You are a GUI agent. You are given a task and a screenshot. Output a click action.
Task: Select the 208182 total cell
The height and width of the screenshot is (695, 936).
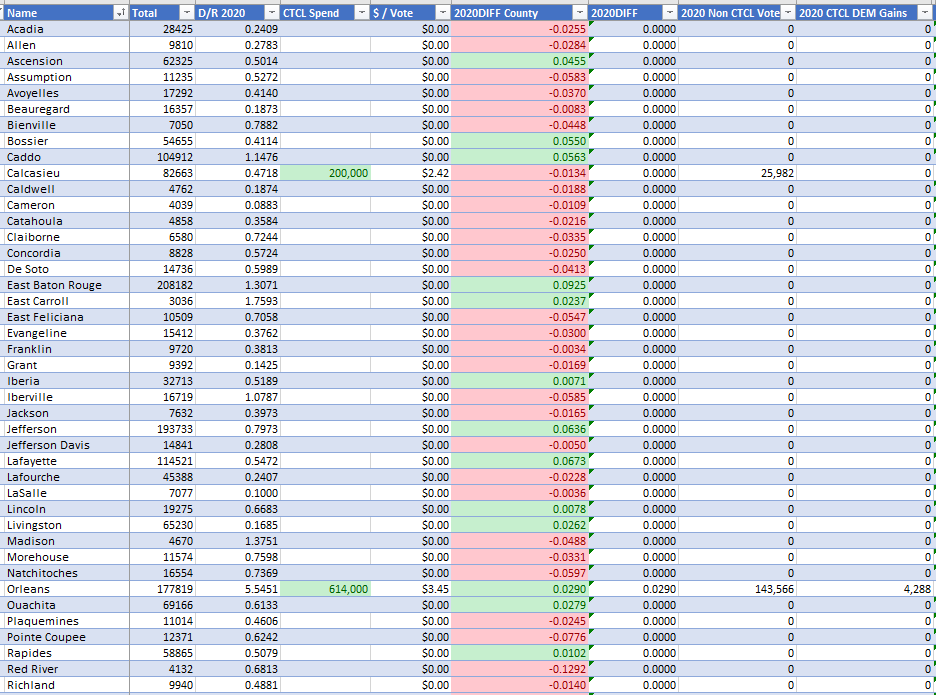point(162,285)
